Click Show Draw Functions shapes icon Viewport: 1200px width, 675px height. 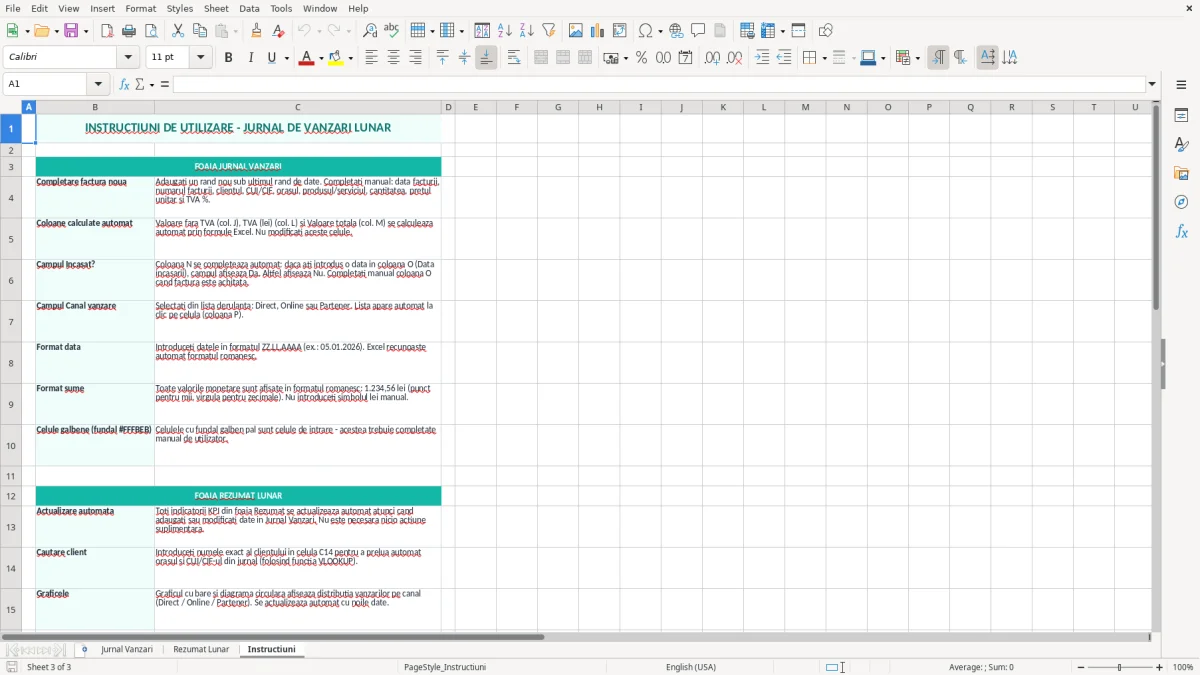(x=826, y=31)
